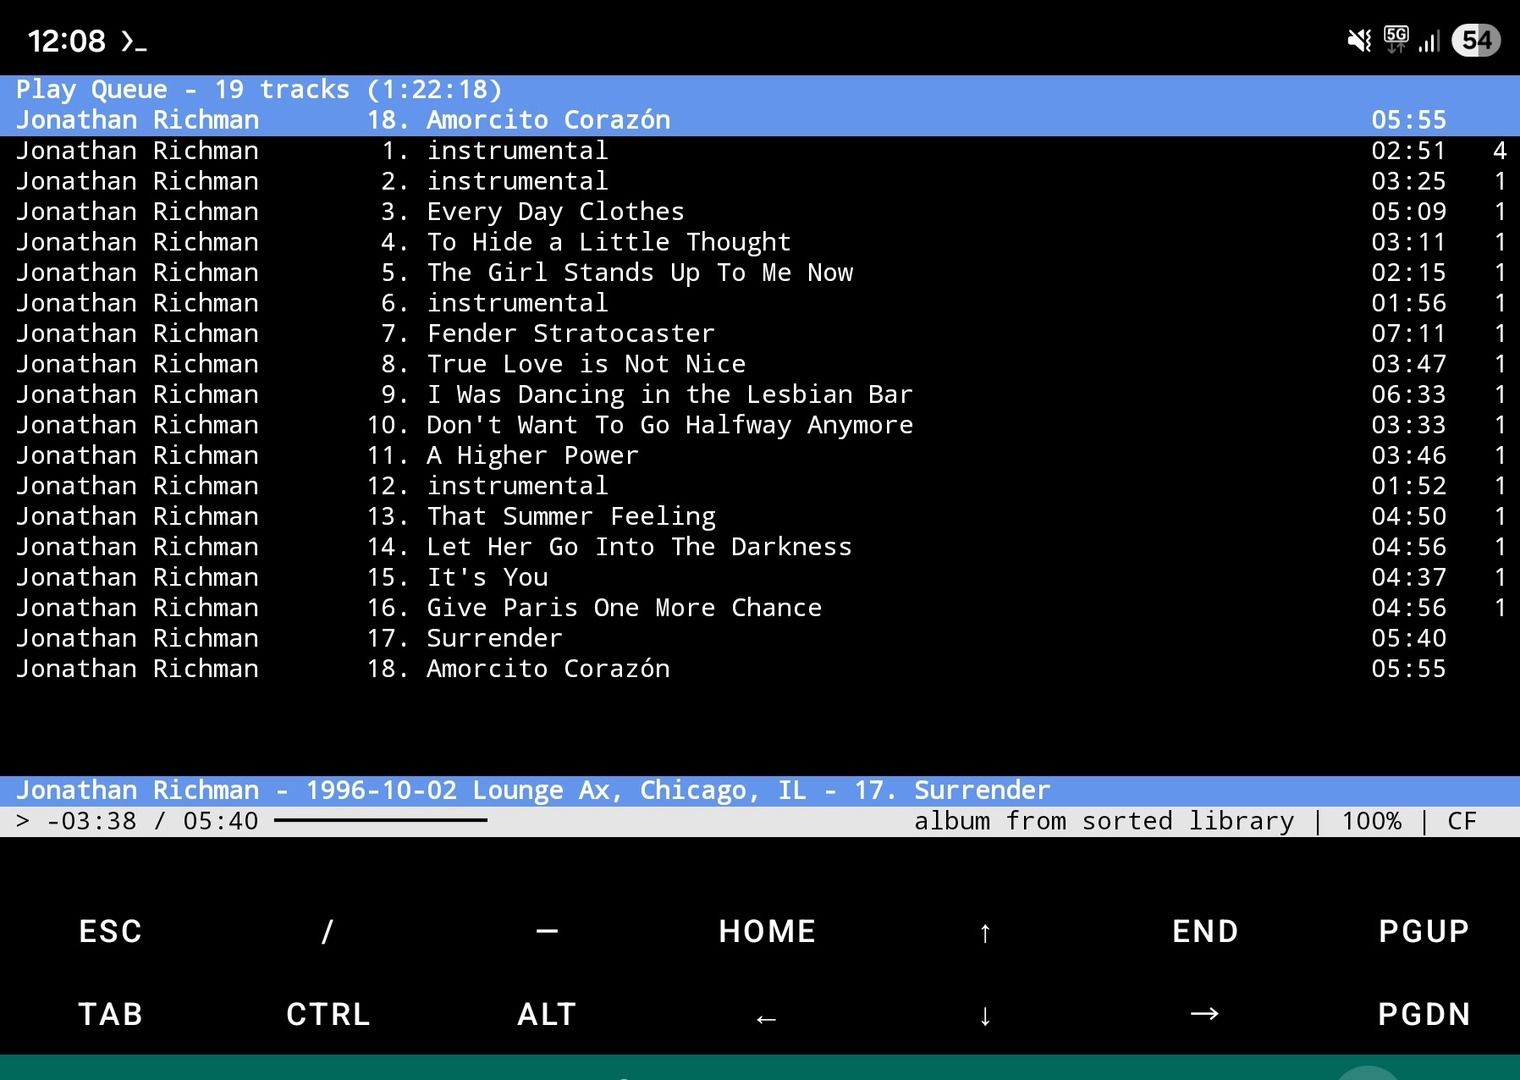The width and height of the screenshot is (1520, 1080).
Task: Select I Was Dancing in the Lesbian Bar
Action: 760,395
